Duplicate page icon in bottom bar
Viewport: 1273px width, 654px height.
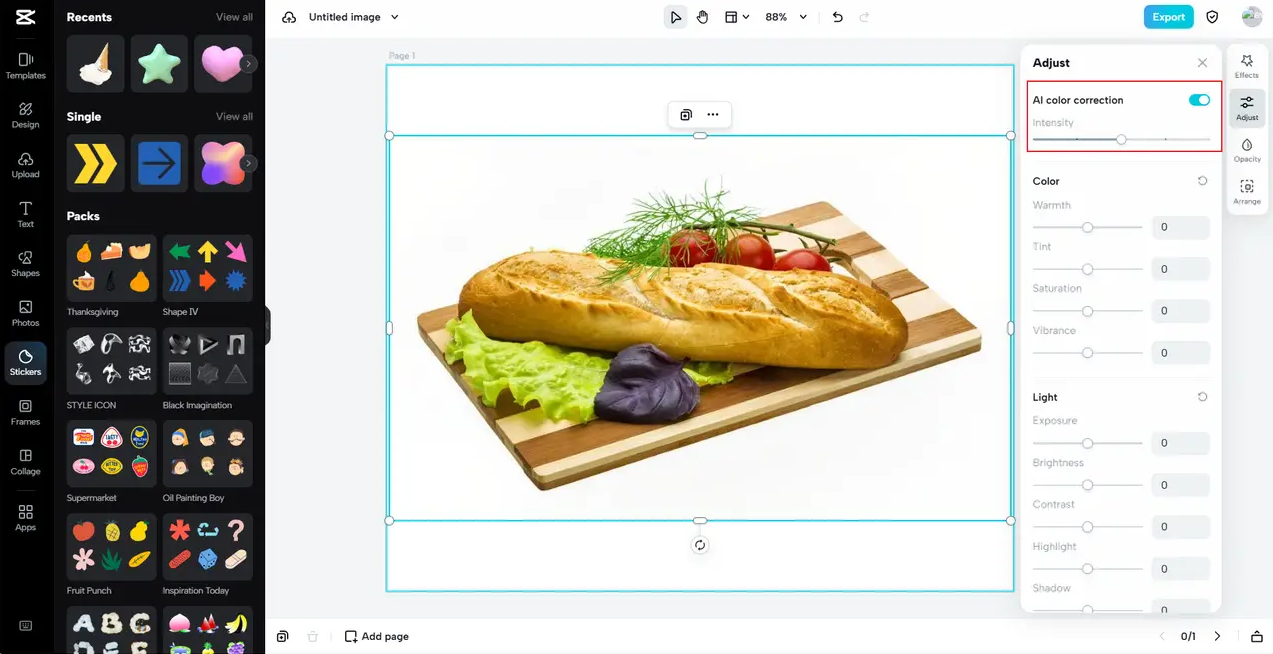(283, 636)
